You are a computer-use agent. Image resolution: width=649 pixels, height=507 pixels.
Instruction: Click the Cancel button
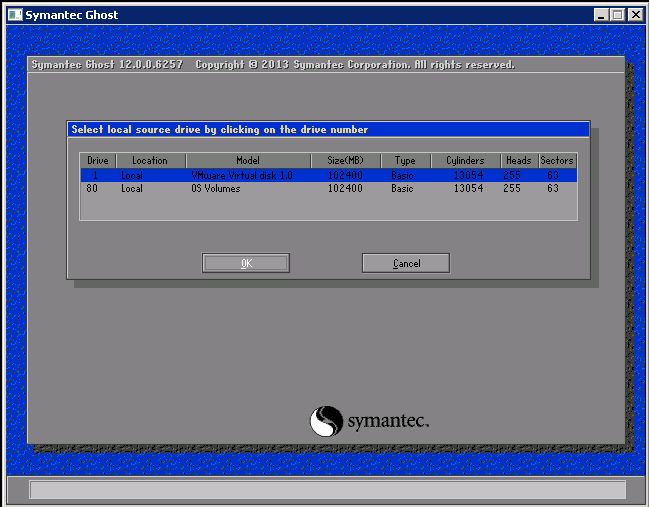tap(406, 263)
